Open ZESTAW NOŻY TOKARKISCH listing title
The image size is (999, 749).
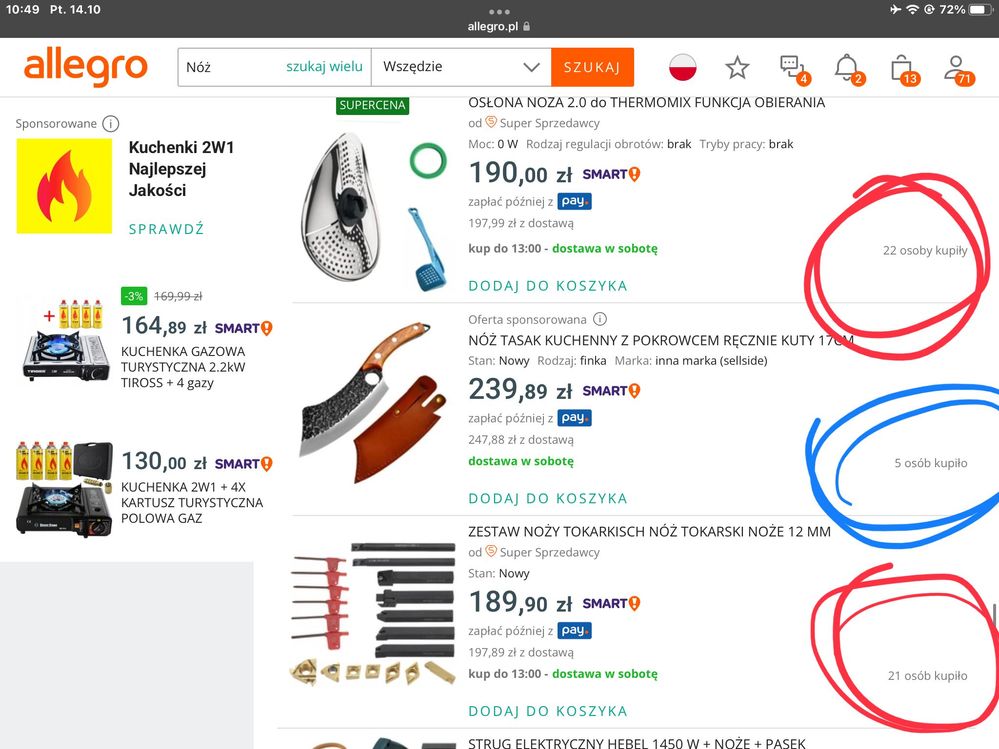coord(649,532)
